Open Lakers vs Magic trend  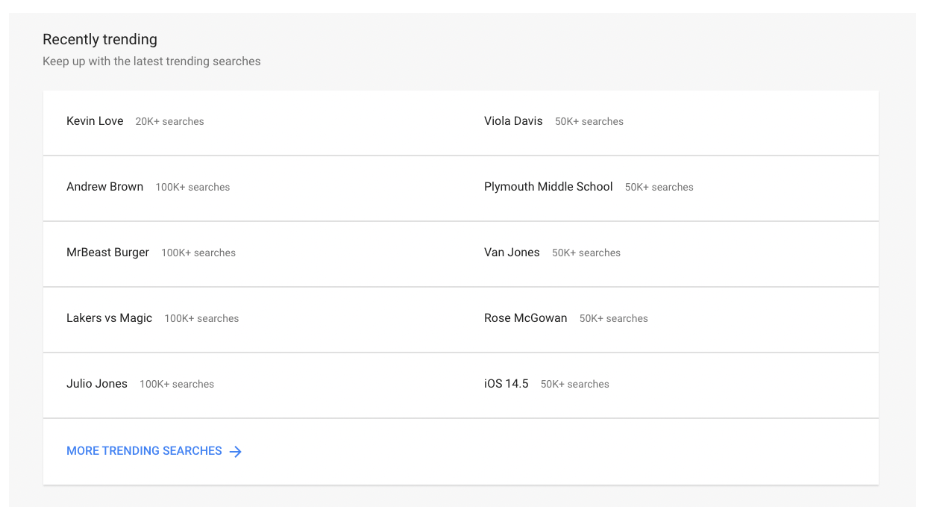[109, 318]
